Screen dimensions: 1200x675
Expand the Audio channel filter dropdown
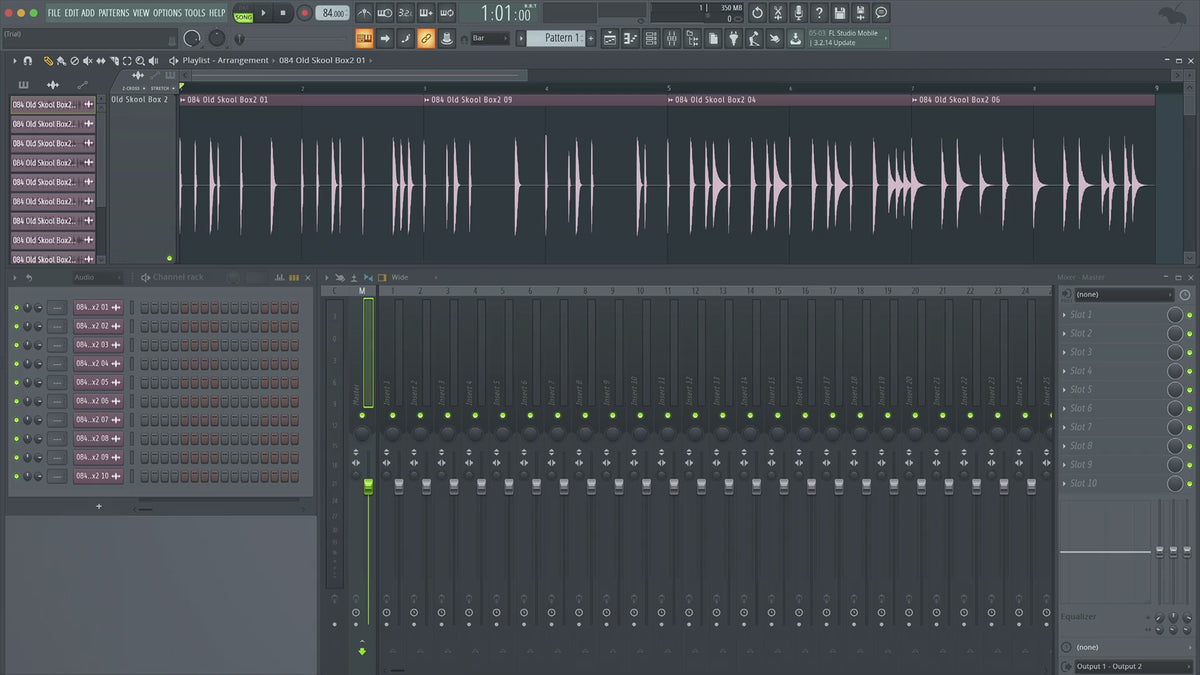[97, 277]
